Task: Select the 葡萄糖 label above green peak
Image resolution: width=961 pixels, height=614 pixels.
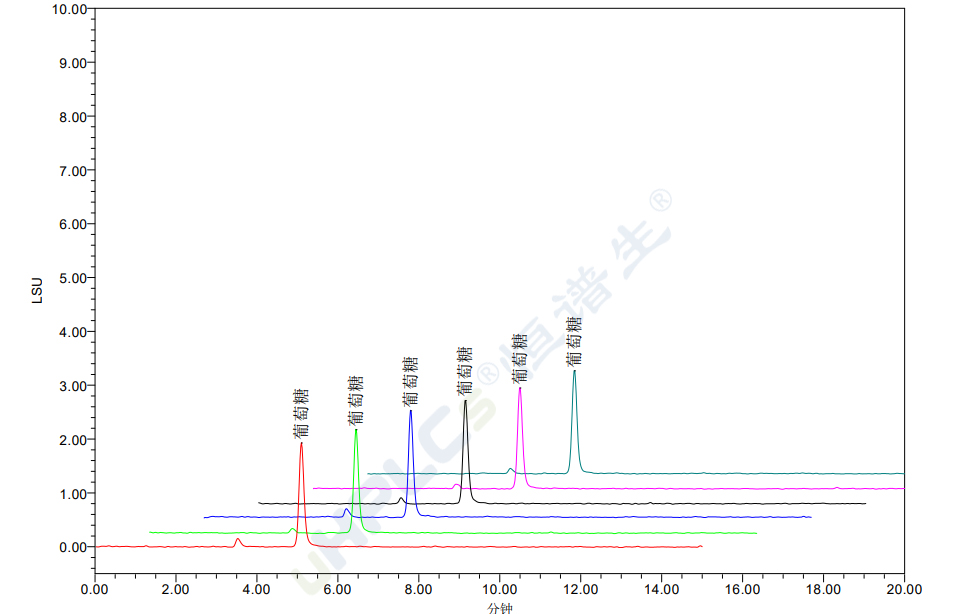Action: [x=356, y=401]
